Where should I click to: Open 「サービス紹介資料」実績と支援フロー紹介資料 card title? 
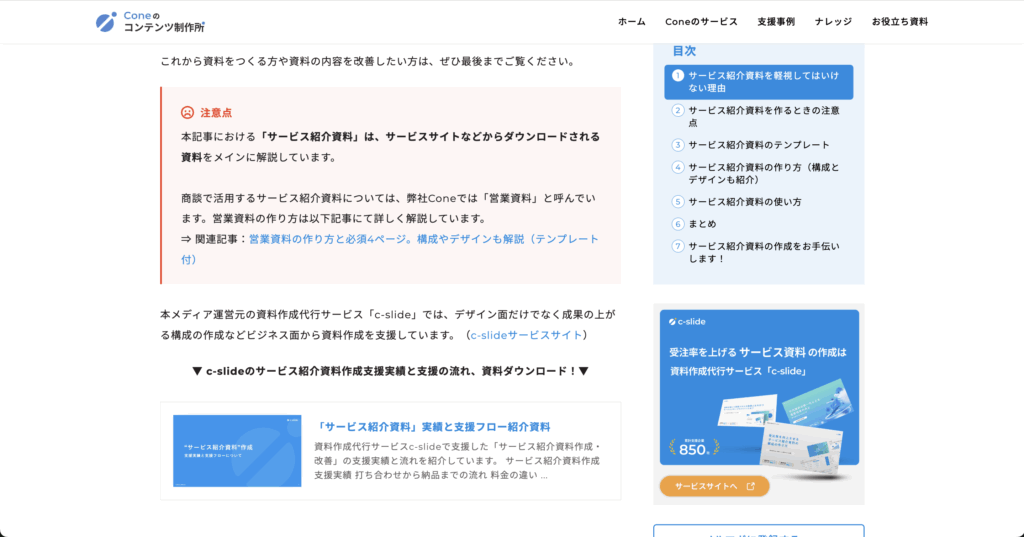[432, 427]
